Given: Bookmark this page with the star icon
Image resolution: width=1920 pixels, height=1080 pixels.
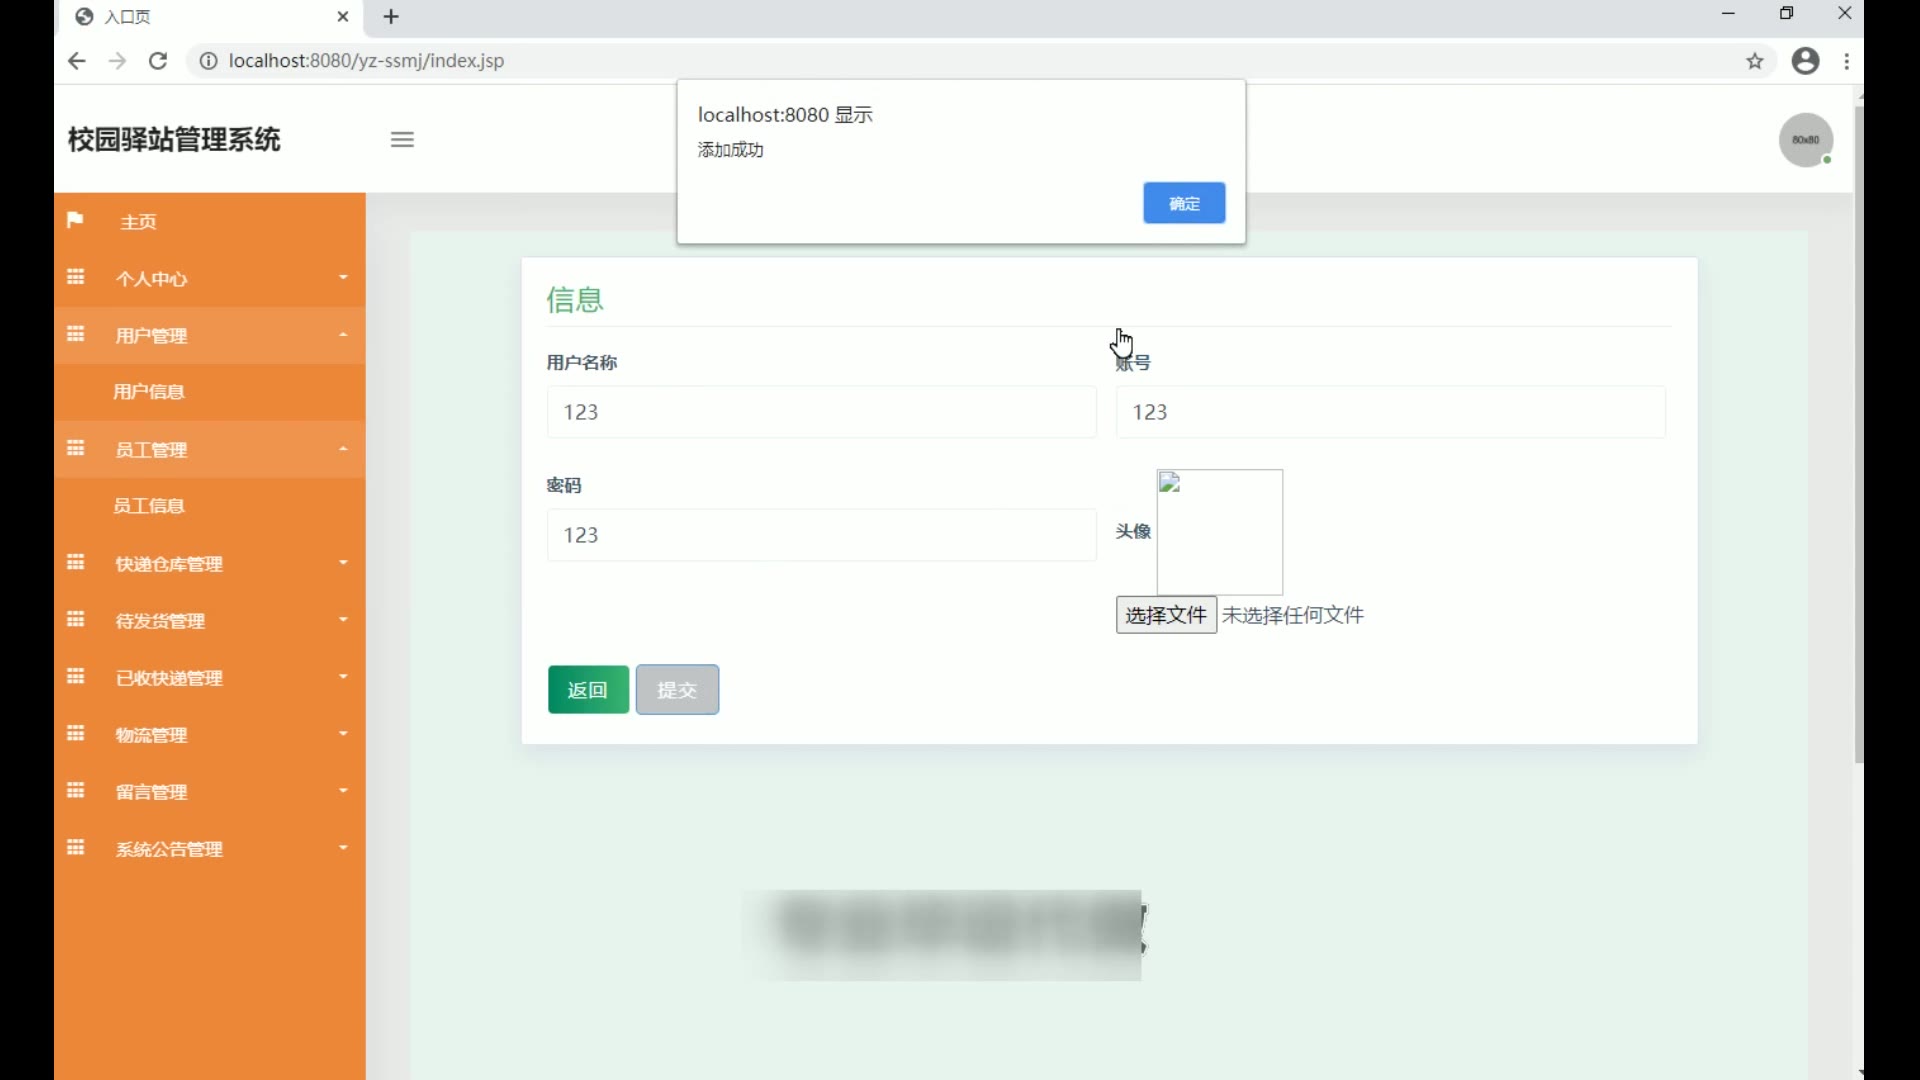Looking at the screenshot, I should click(x=1755, y=61).
